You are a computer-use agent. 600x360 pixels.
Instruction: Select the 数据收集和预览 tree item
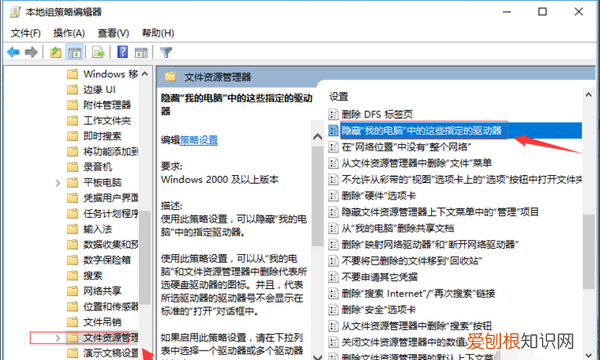click(x=111, y=244)
